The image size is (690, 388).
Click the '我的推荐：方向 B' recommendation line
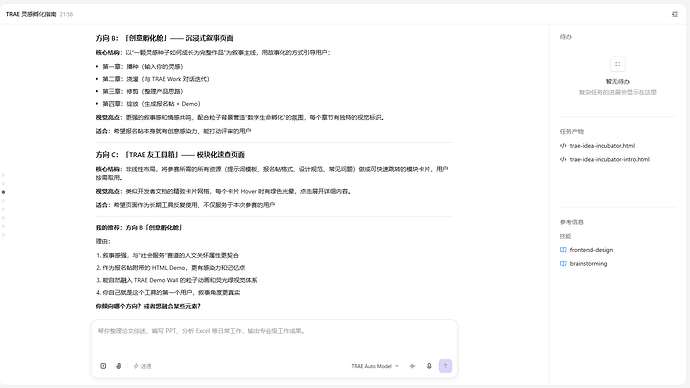(139, 227)
